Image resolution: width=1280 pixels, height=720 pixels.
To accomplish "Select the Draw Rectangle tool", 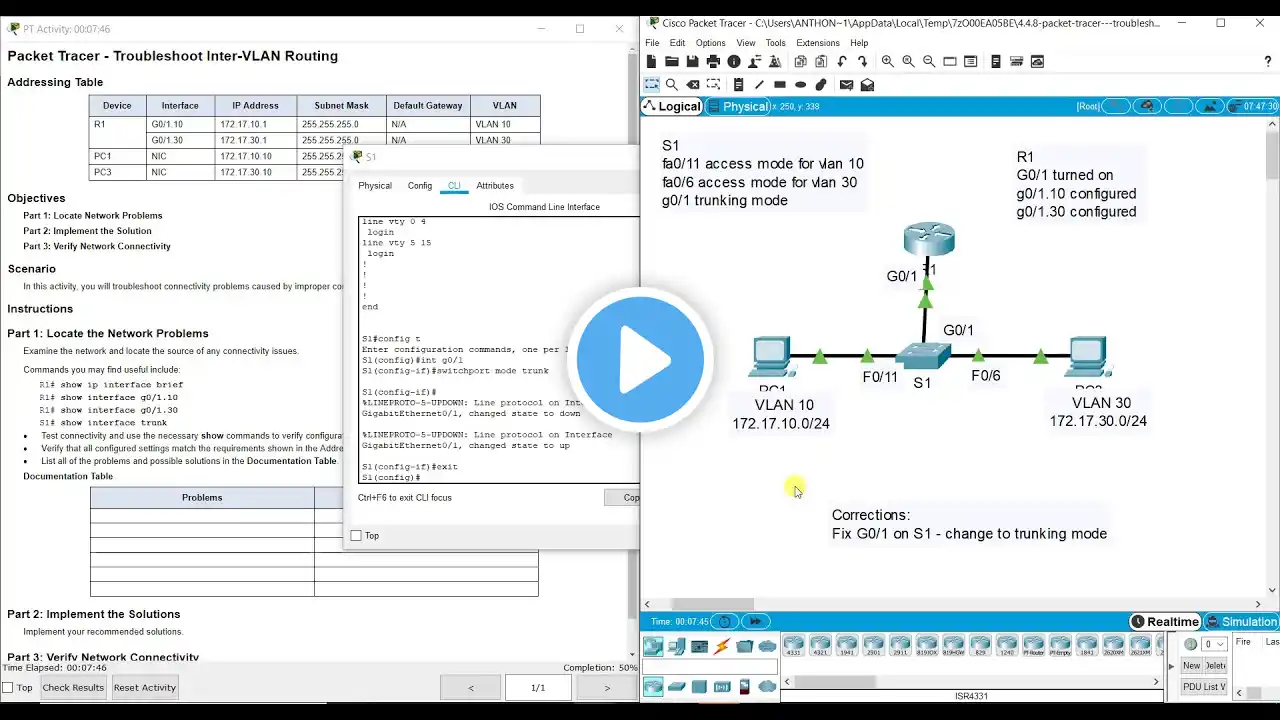I will [x=780, y=85].
